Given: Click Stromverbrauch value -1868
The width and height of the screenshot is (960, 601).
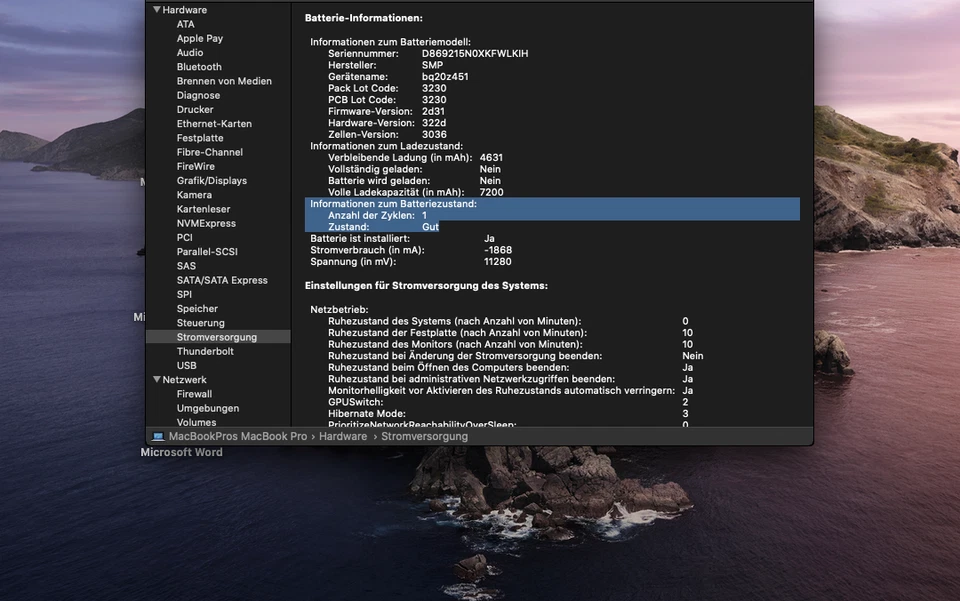Looking at the screenshot, I should tap(498, 250).
